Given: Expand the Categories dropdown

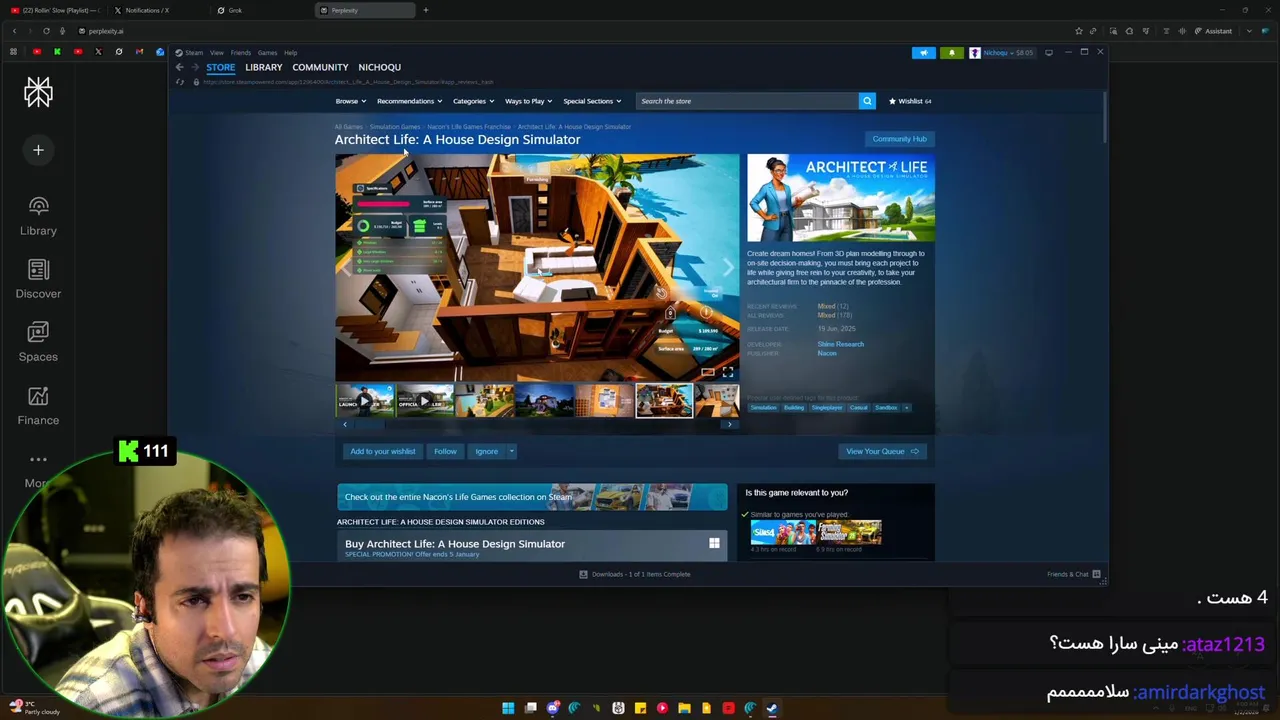Looking at the screenshot, I should pyautogui.click(x=473, y=101).
